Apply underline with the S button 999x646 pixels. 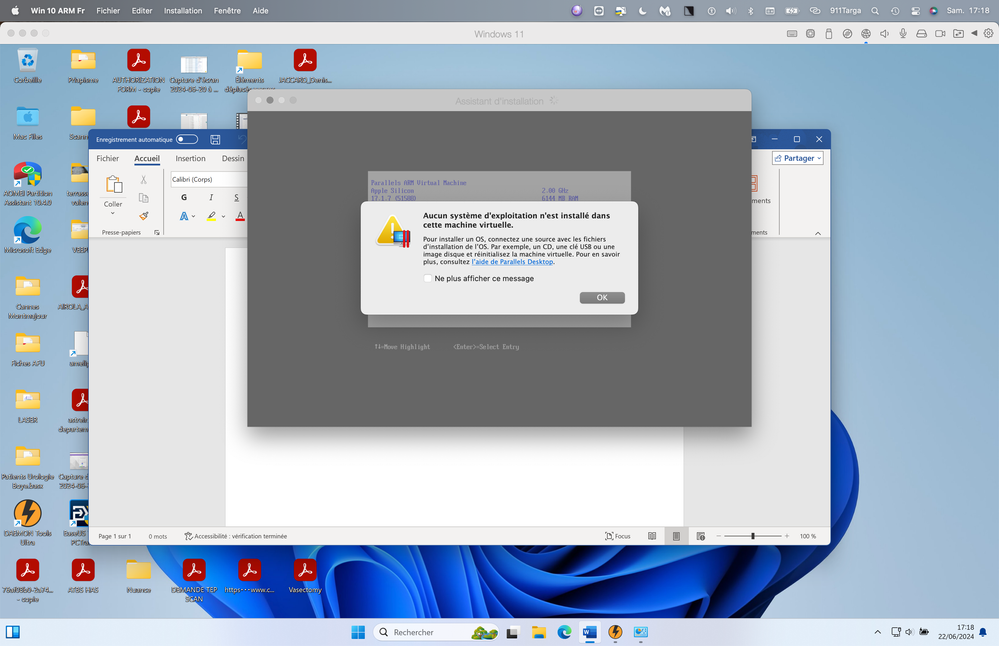click(x=236, y=197)
